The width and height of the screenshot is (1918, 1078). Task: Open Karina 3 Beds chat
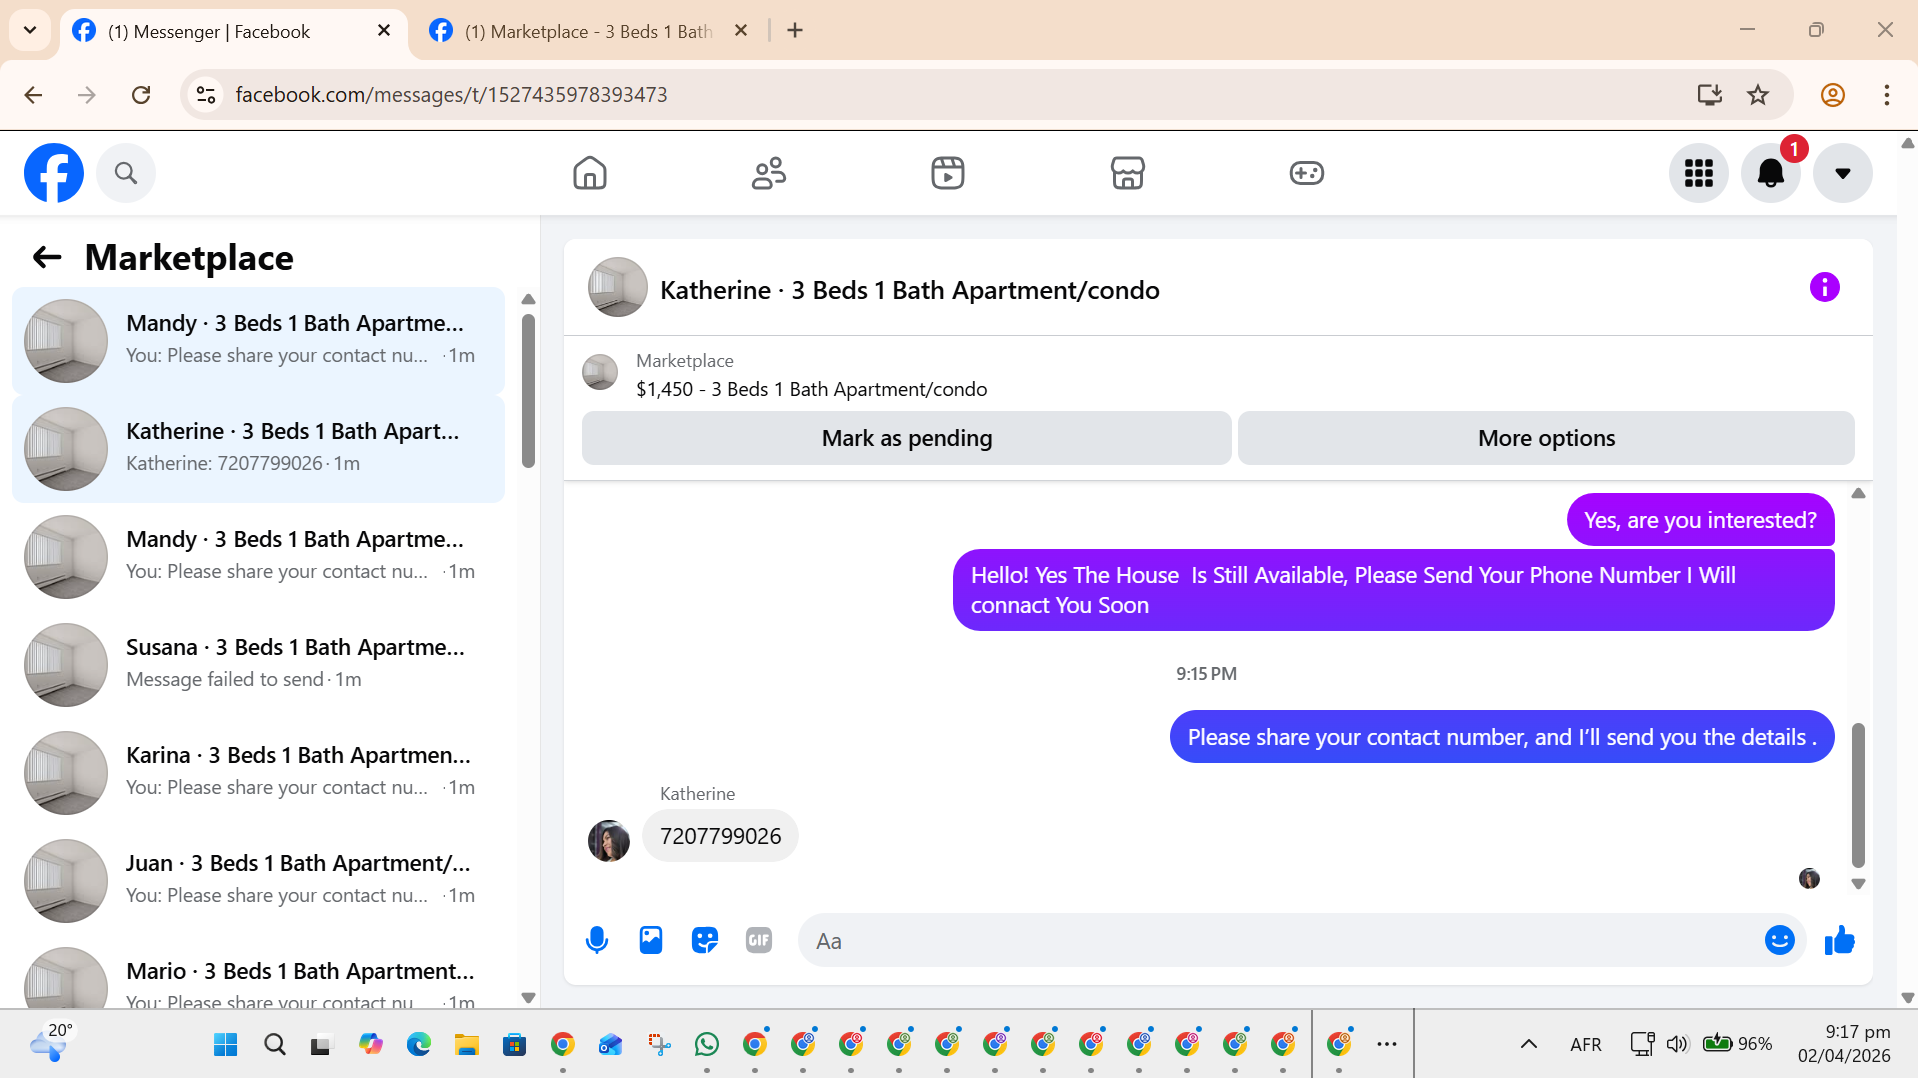click(x=258, y=772)
